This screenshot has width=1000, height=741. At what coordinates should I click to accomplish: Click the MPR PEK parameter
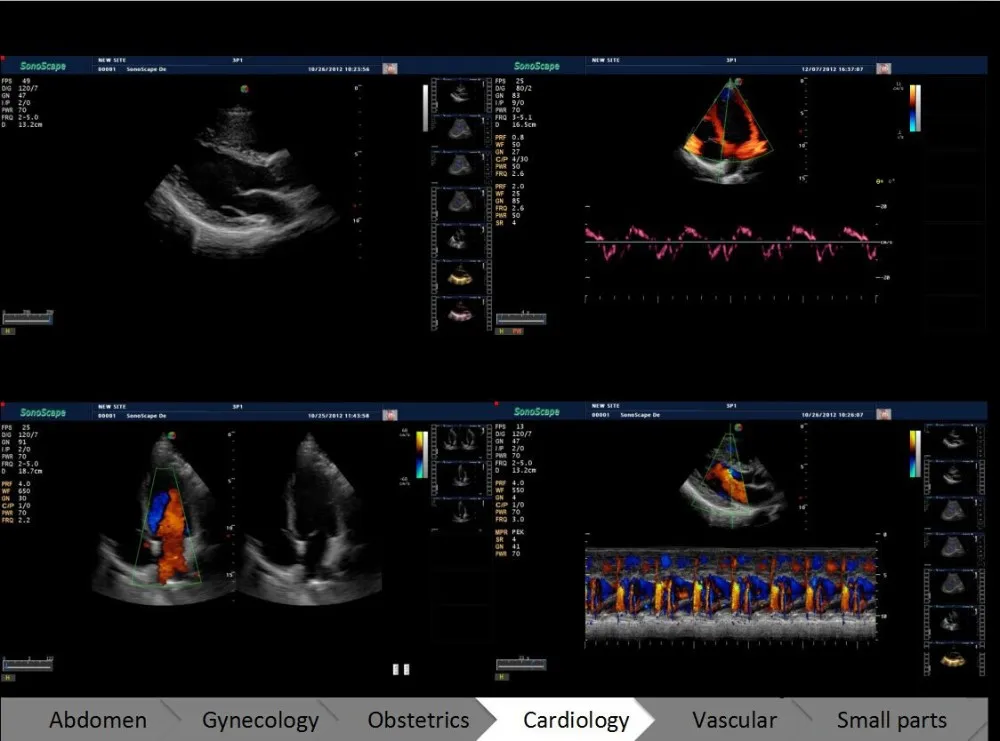[510, 532]
